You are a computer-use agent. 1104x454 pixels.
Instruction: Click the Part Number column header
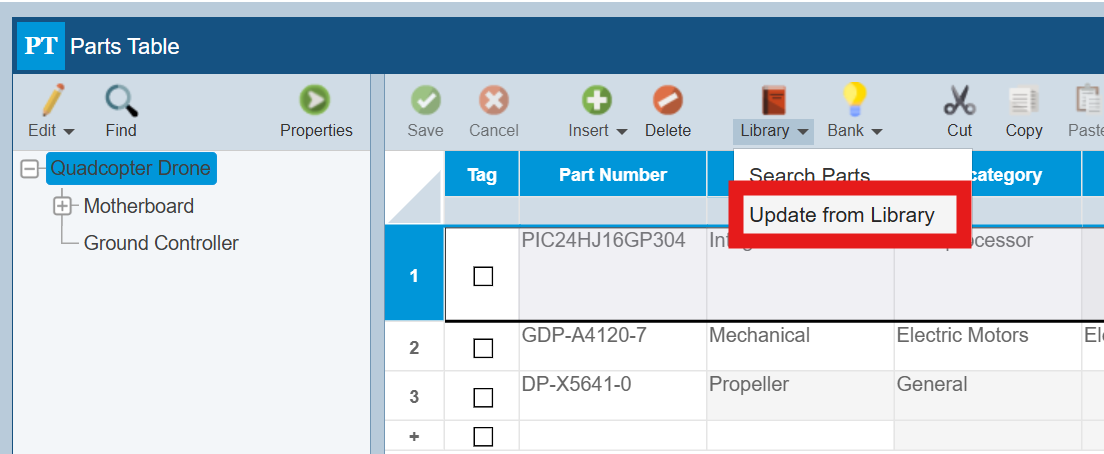coord(612,175)
